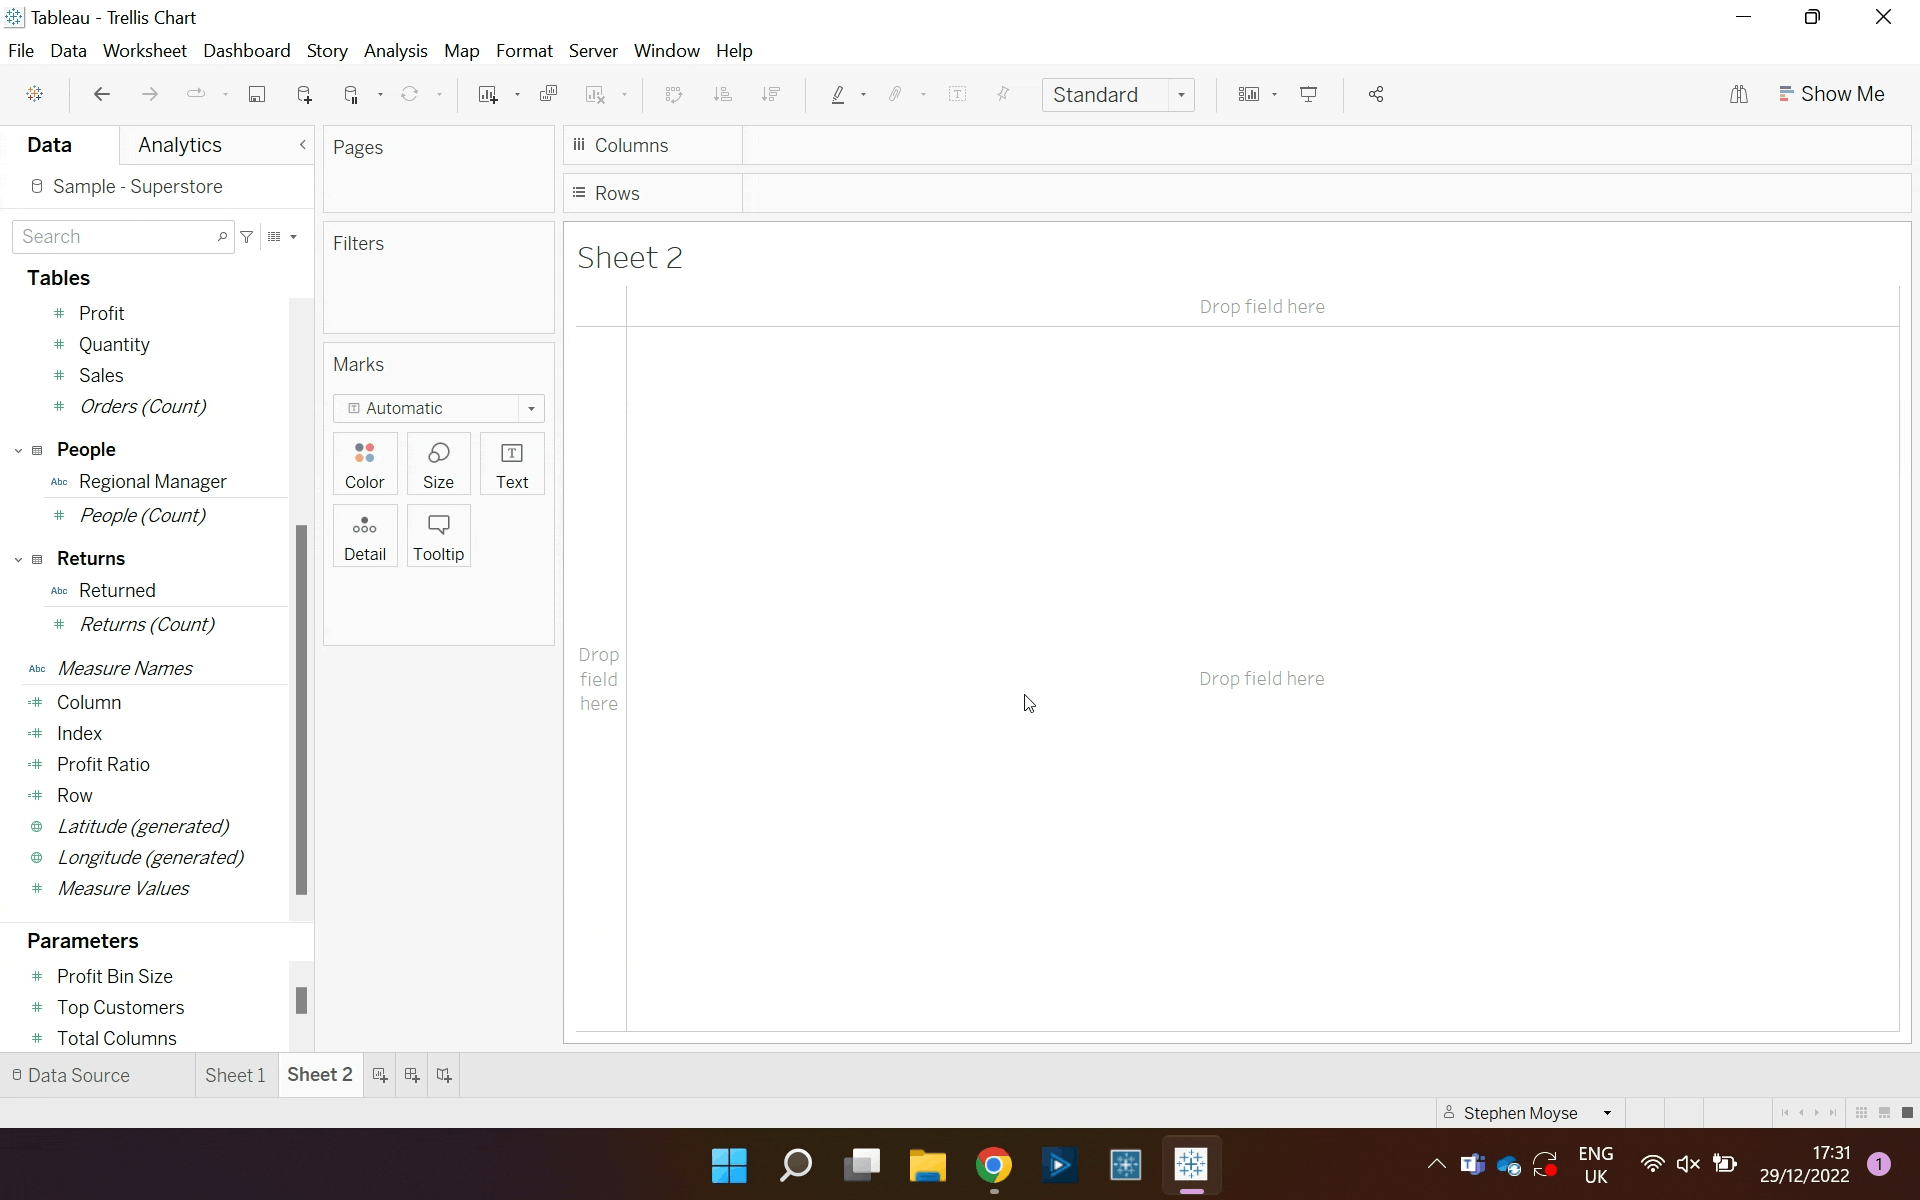Click the New Worksheet toolbar icon
Viewport: 1920px width, 1200px height.
488,94
